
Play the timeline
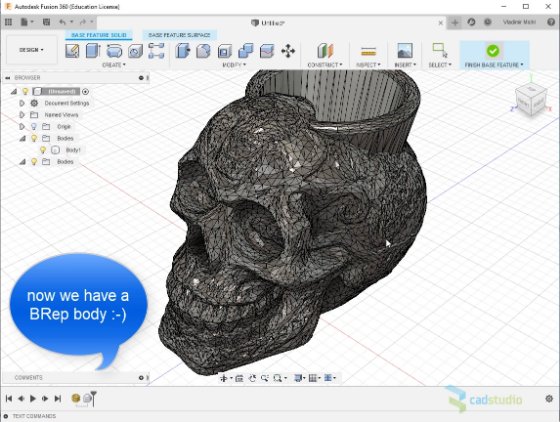[x=33, y=398]
